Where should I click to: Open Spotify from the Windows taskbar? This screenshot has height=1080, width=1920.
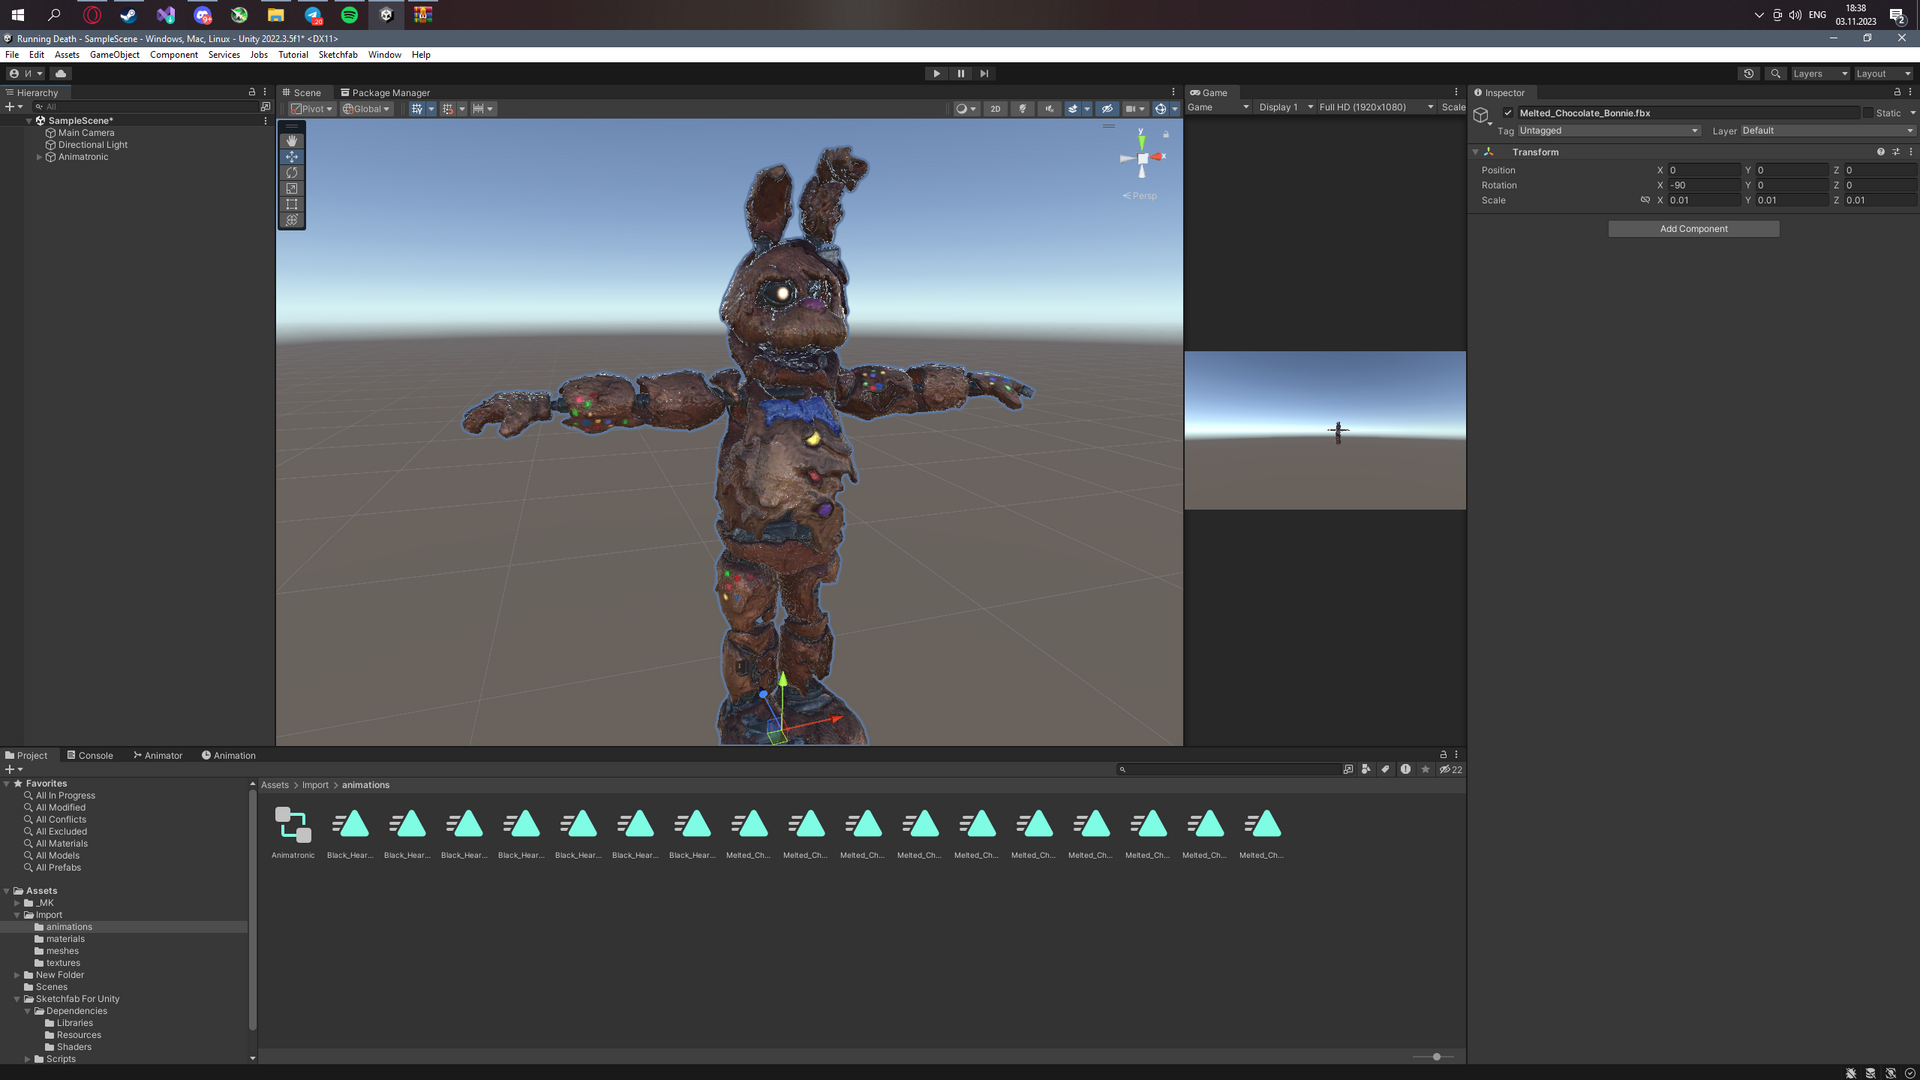click(x=349, y=15)
